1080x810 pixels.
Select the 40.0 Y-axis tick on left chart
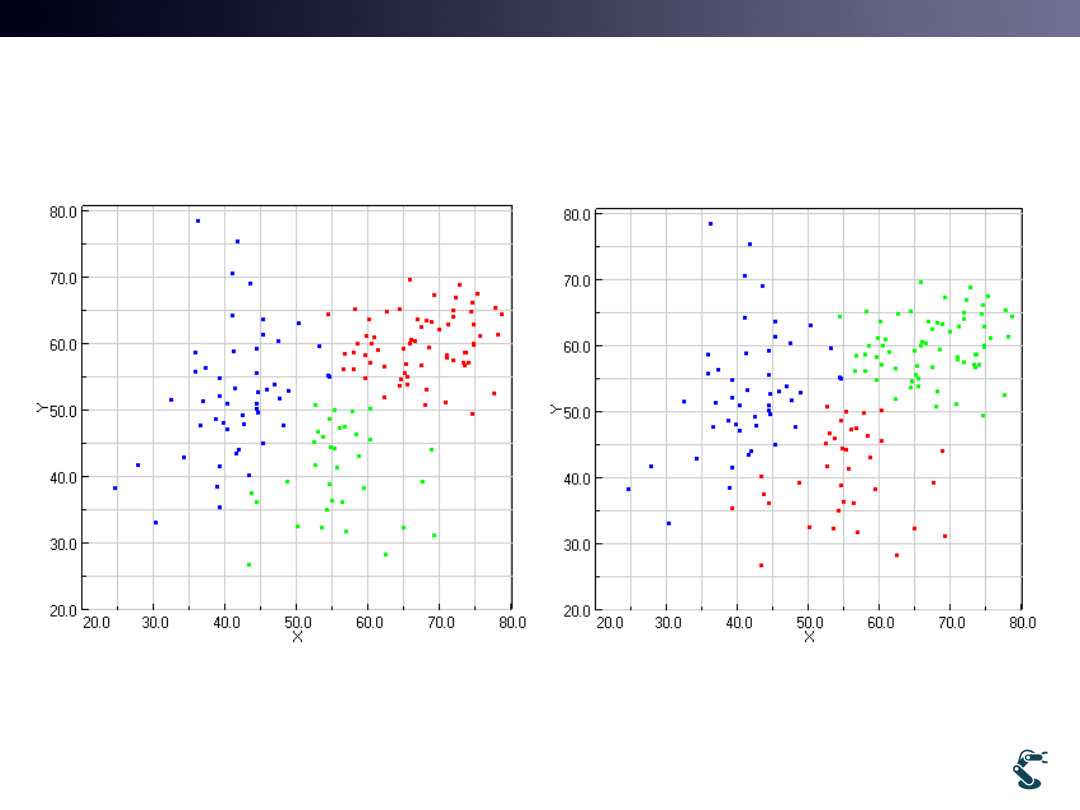(x=64, y=477)
